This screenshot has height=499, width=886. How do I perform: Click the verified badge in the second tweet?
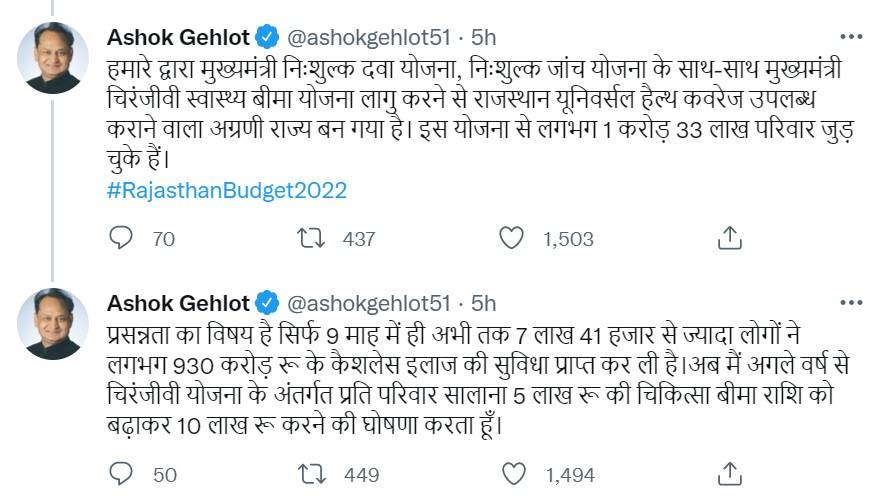[x=266, y=302]
